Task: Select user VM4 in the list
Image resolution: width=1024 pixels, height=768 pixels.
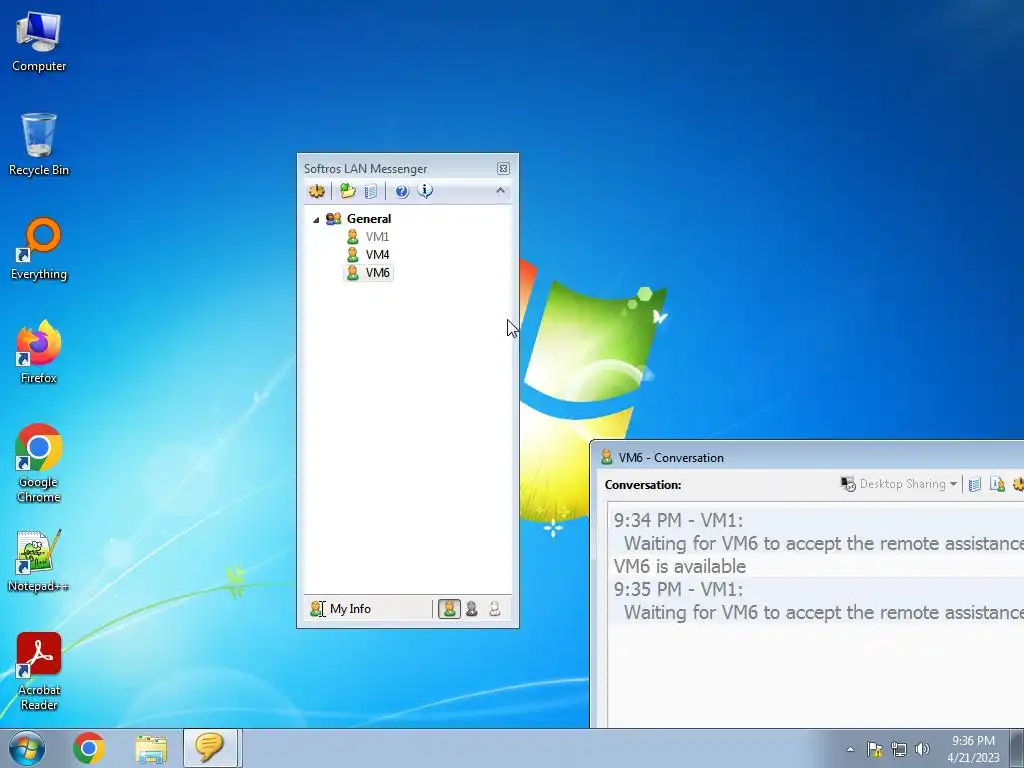Action: coord(377,255)
